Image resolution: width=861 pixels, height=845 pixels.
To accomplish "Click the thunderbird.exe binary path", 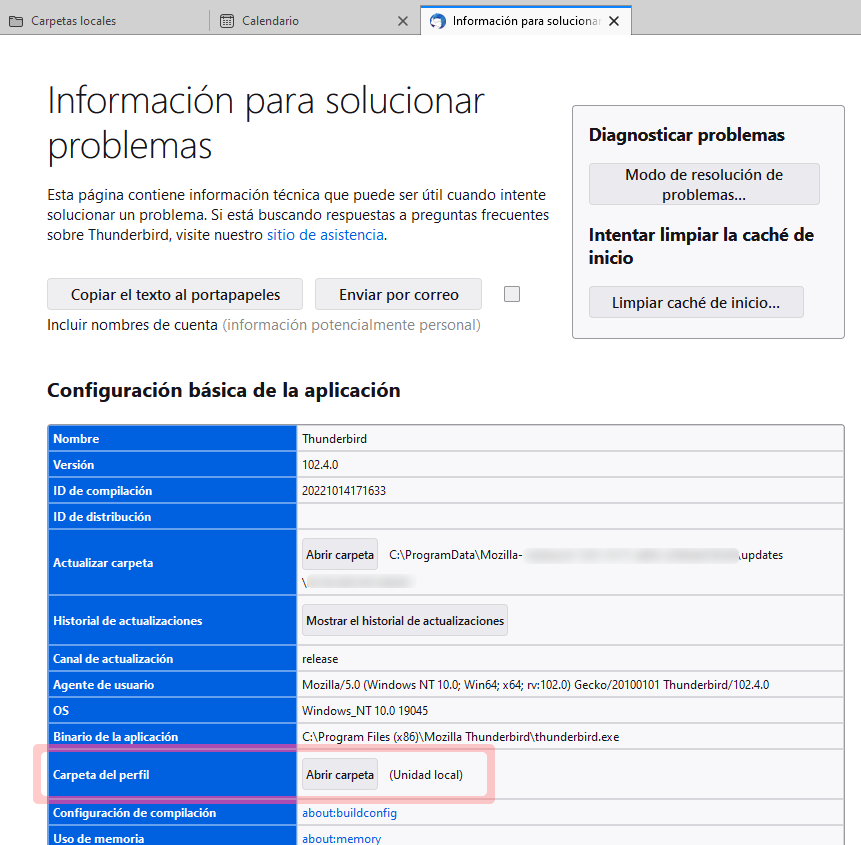I will [460, 736].
